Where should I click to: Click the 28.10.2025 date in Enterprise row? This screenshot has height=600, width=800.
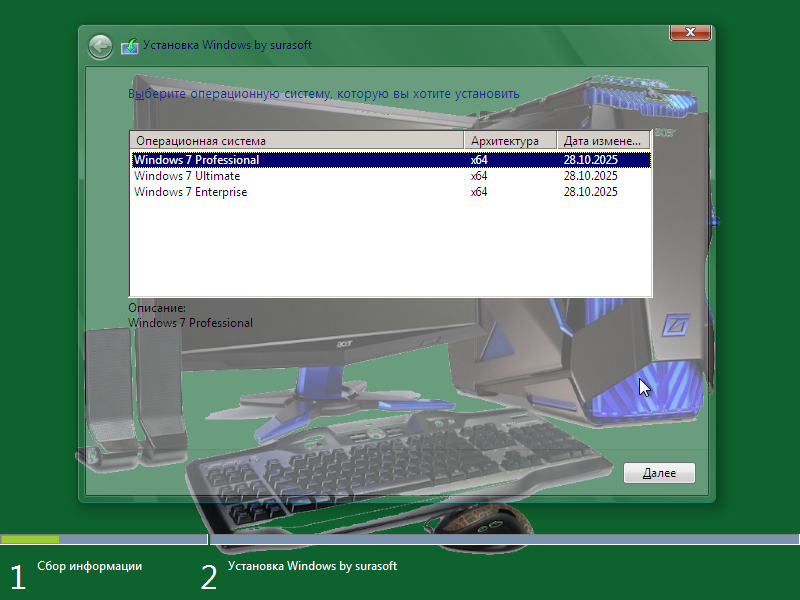[590, 192]
